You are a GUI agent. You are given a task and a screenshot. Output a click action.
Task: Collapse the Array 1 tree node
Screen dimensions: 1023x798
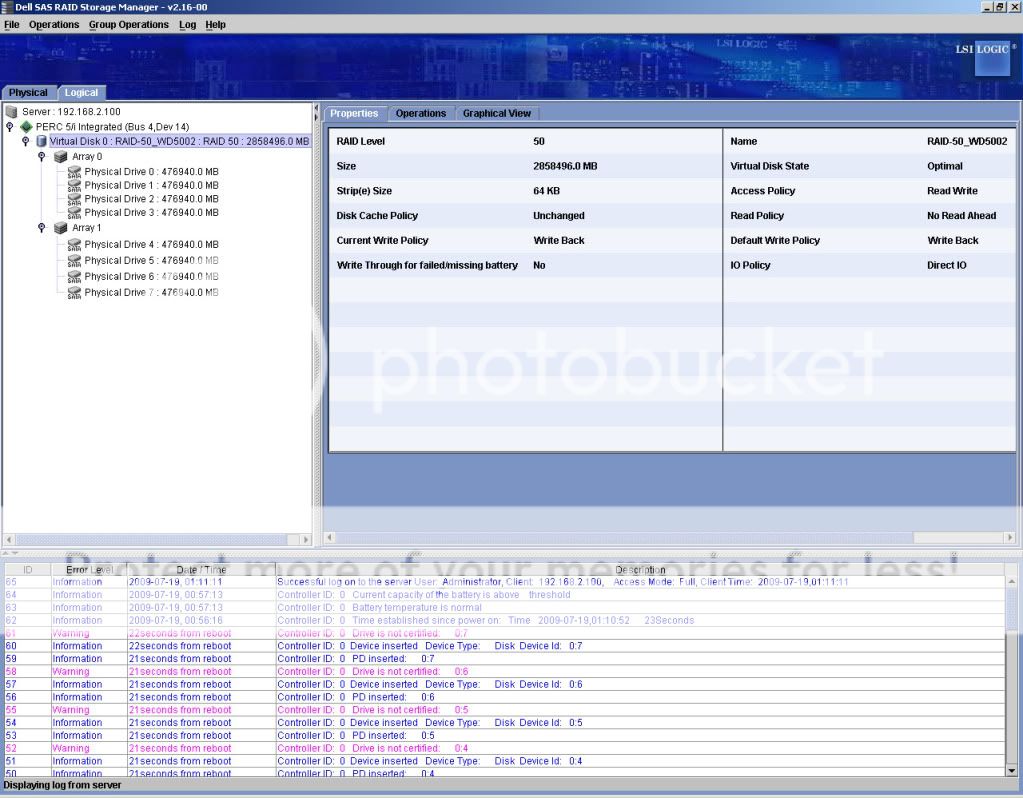(41, 228)
